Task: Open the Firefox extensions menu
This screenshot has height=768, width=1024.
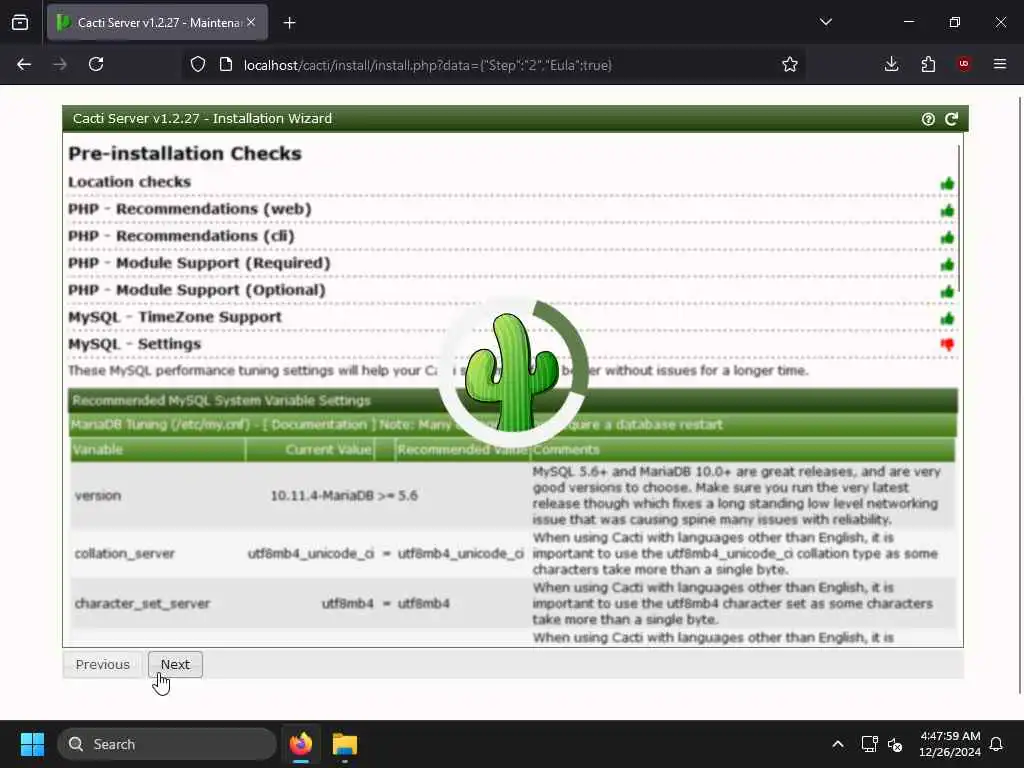Action: (x=928, y=64)
